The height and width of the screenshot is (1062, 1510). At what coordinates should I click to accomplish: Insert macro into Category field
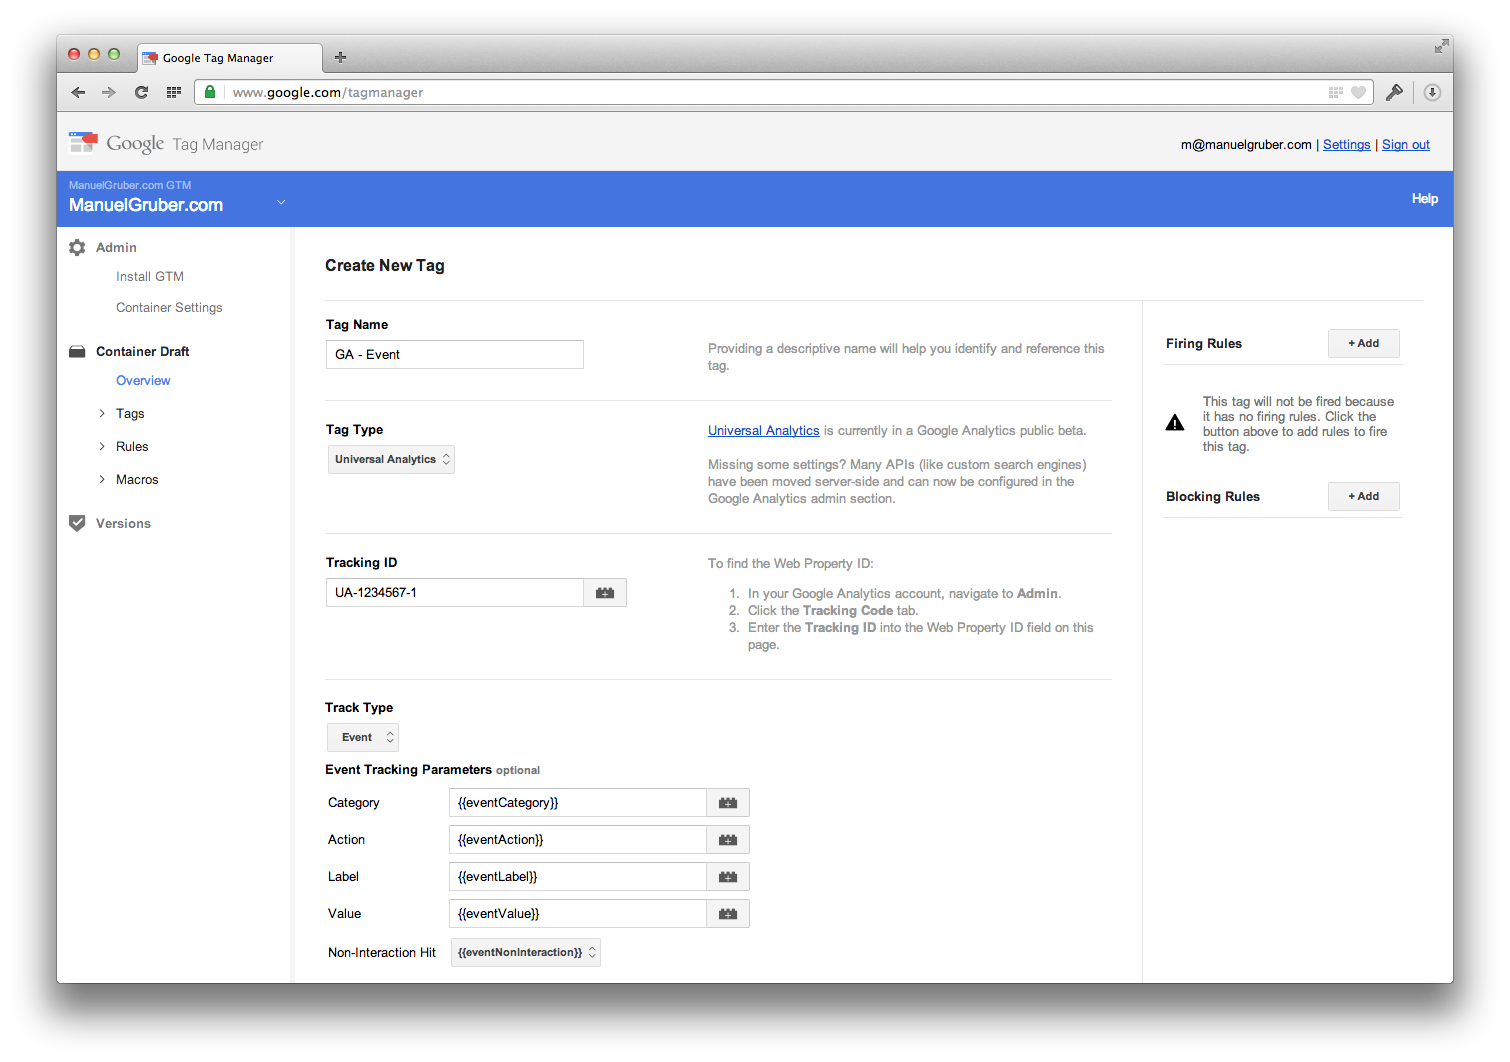(x=728, y=803)
